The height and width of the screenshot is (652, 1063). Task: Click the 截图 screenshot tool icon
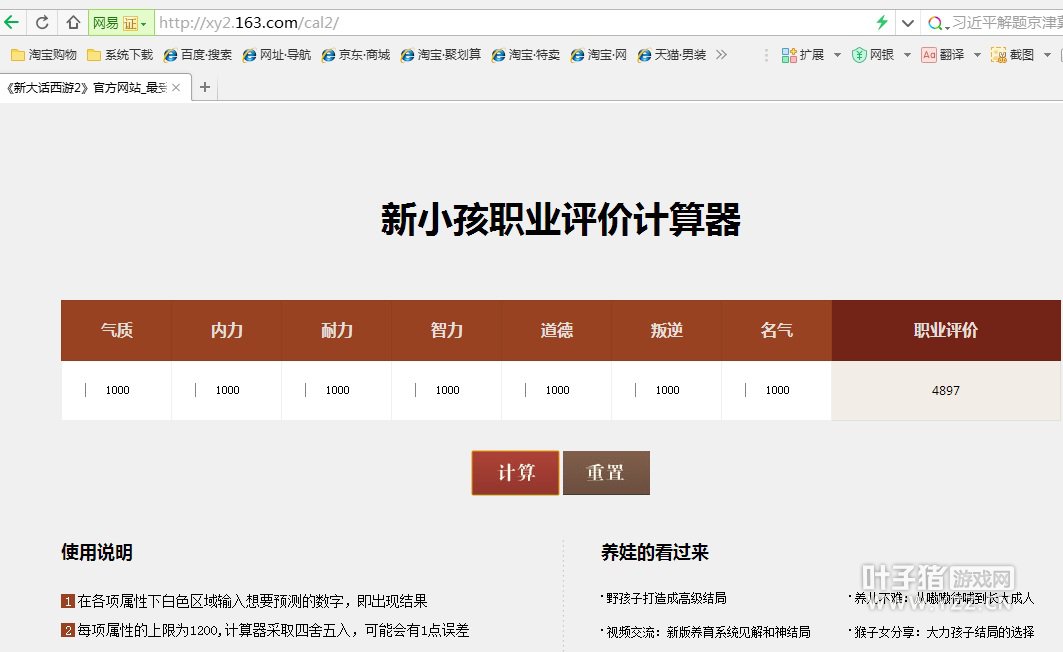pos(998,55)
